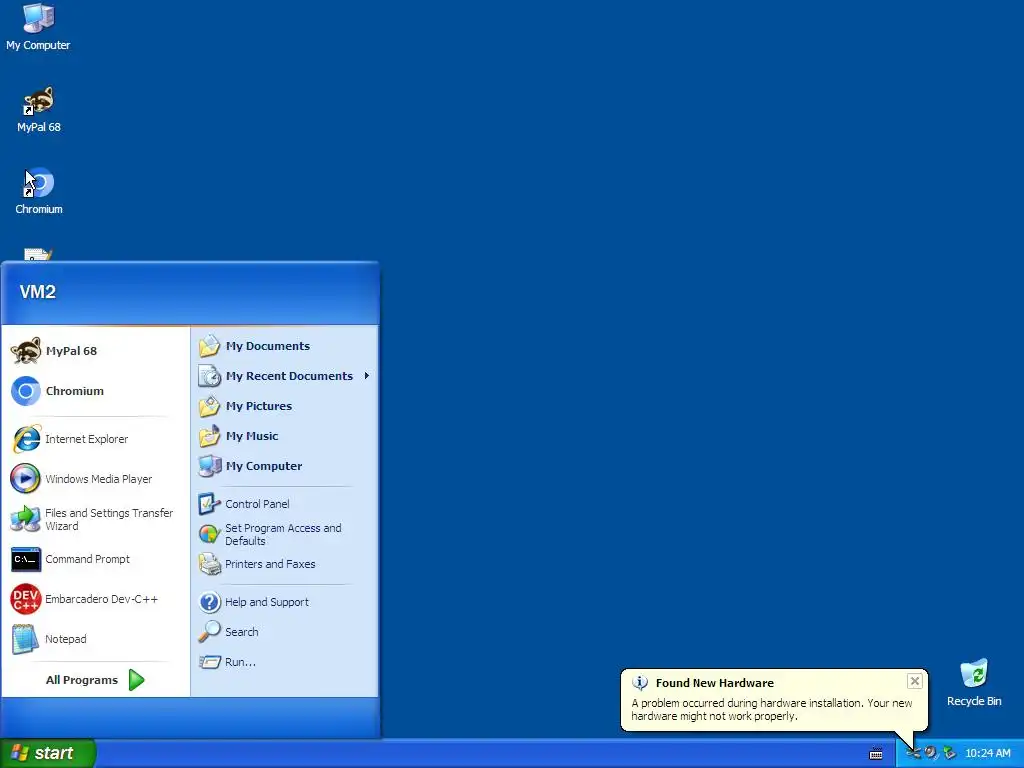Expand All Programs list
The width and height of the screenshot is (1024, 768).
[x=95, y=680]
